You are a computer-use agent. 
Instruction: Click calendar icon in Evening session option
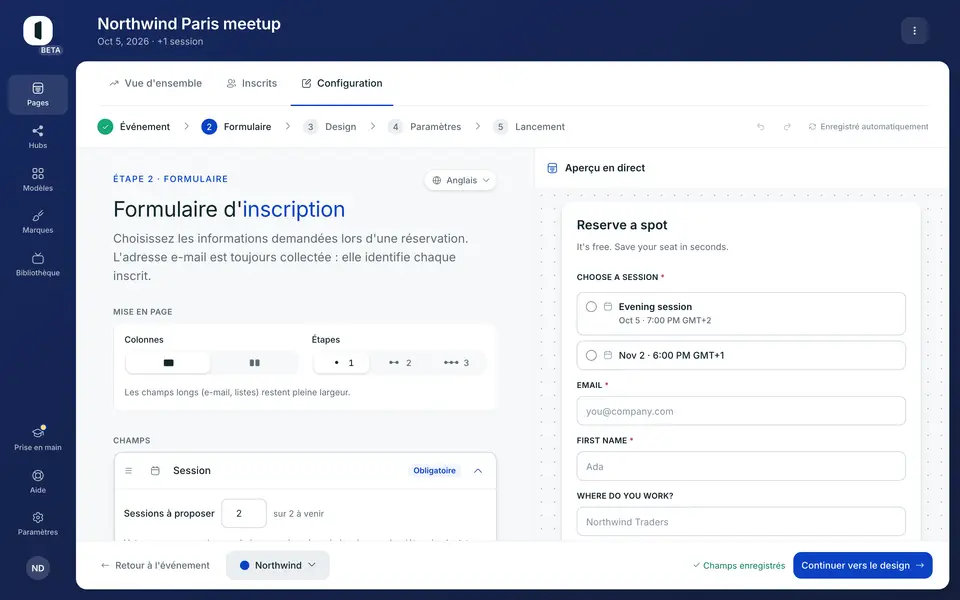tap(608, 306)
